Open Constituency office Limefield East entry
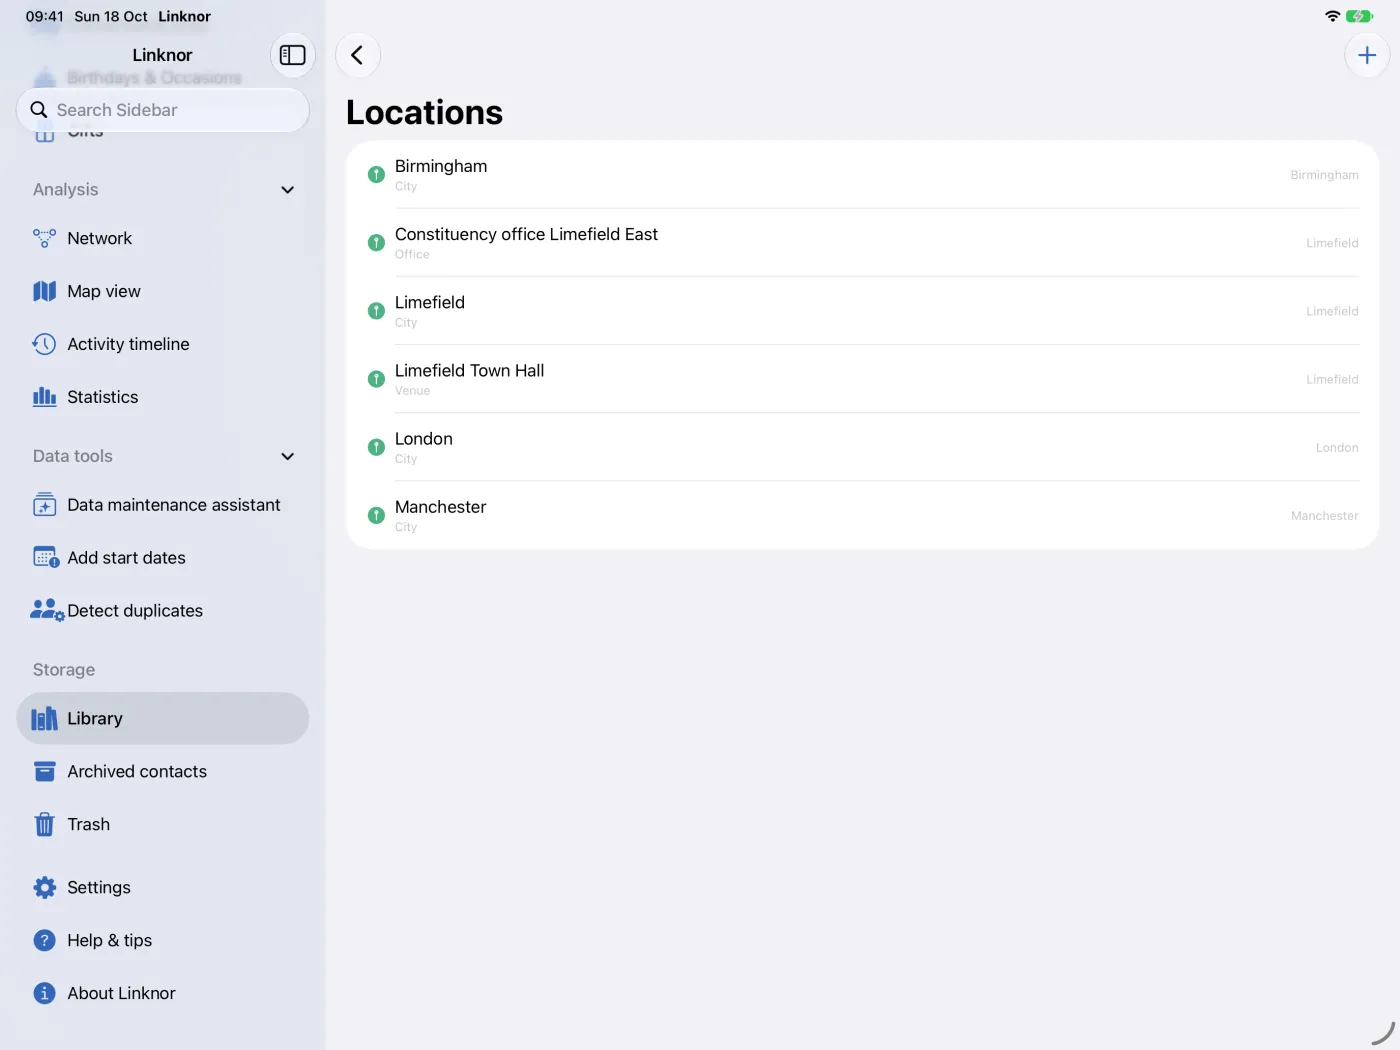Image resolution: width=1400 pixels, height=1050 pixels. click(862, 243)
